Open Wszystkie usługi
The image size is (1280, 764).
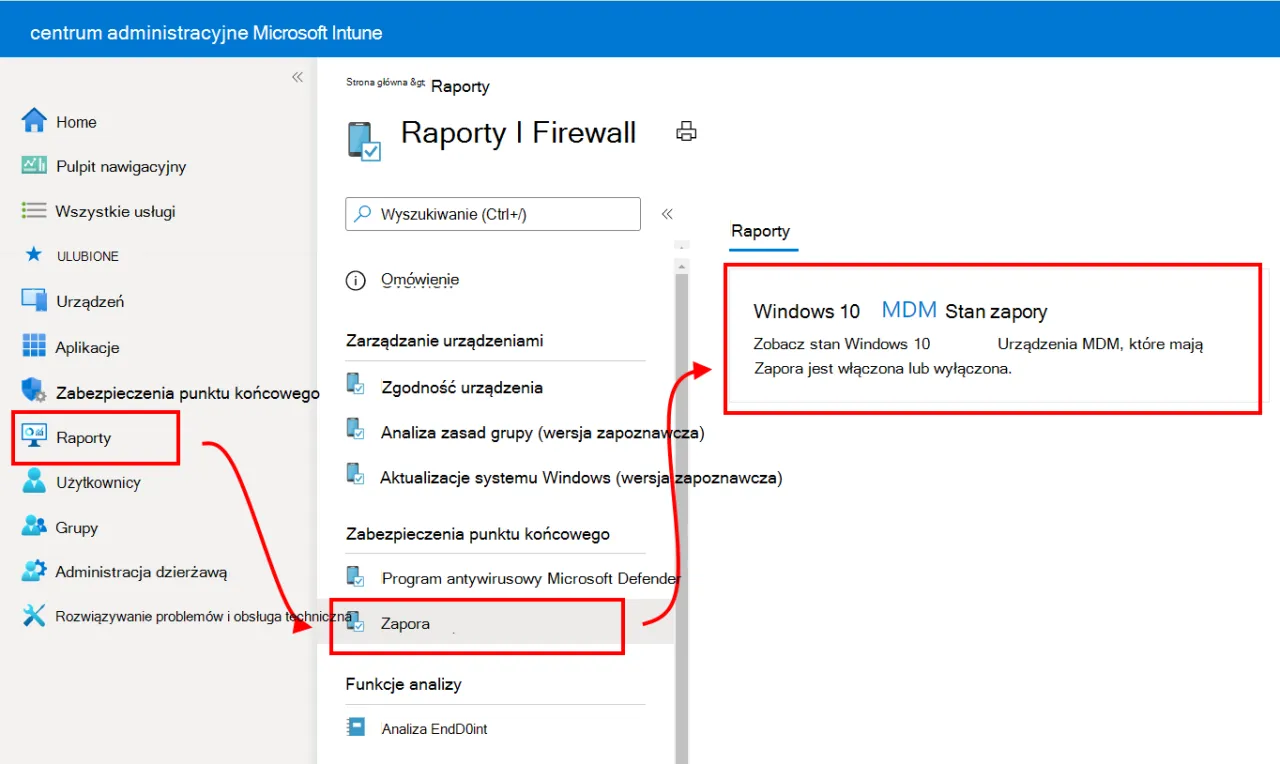pyautogui.click(x=117, y=211)
